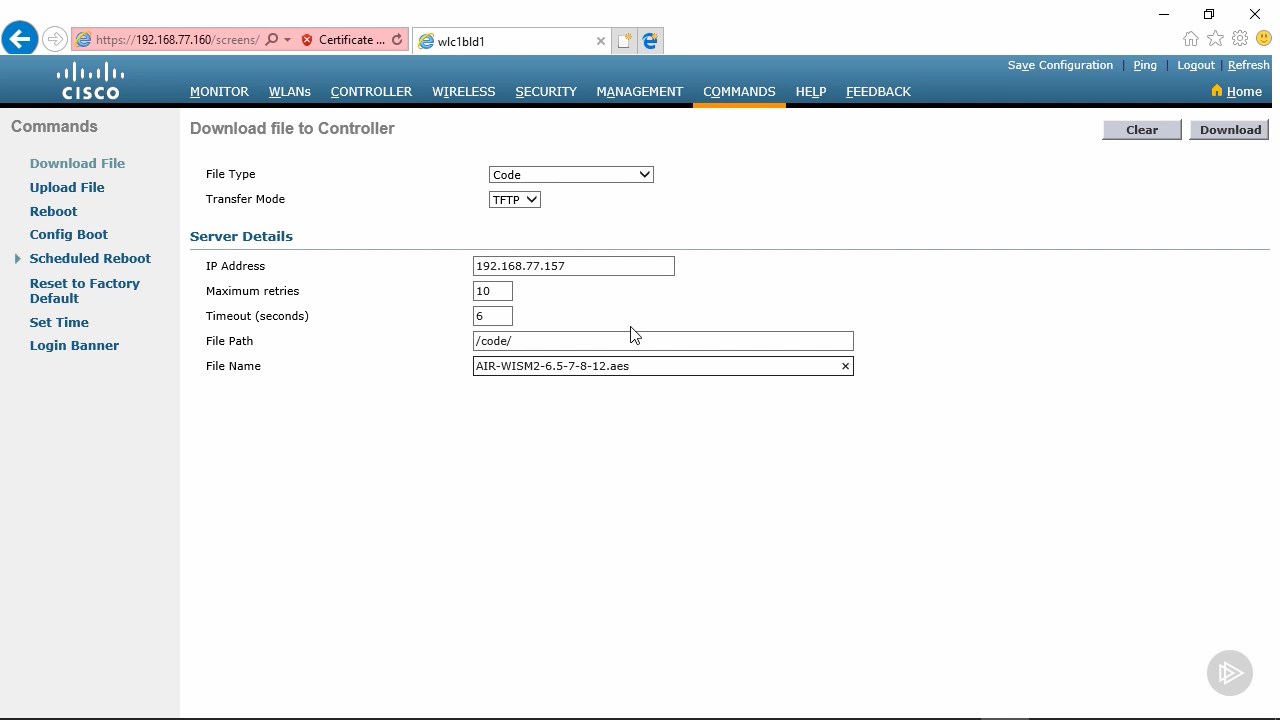
Task: Open Scheduled Reboot in the sidebar
Action: click(90, 258)
